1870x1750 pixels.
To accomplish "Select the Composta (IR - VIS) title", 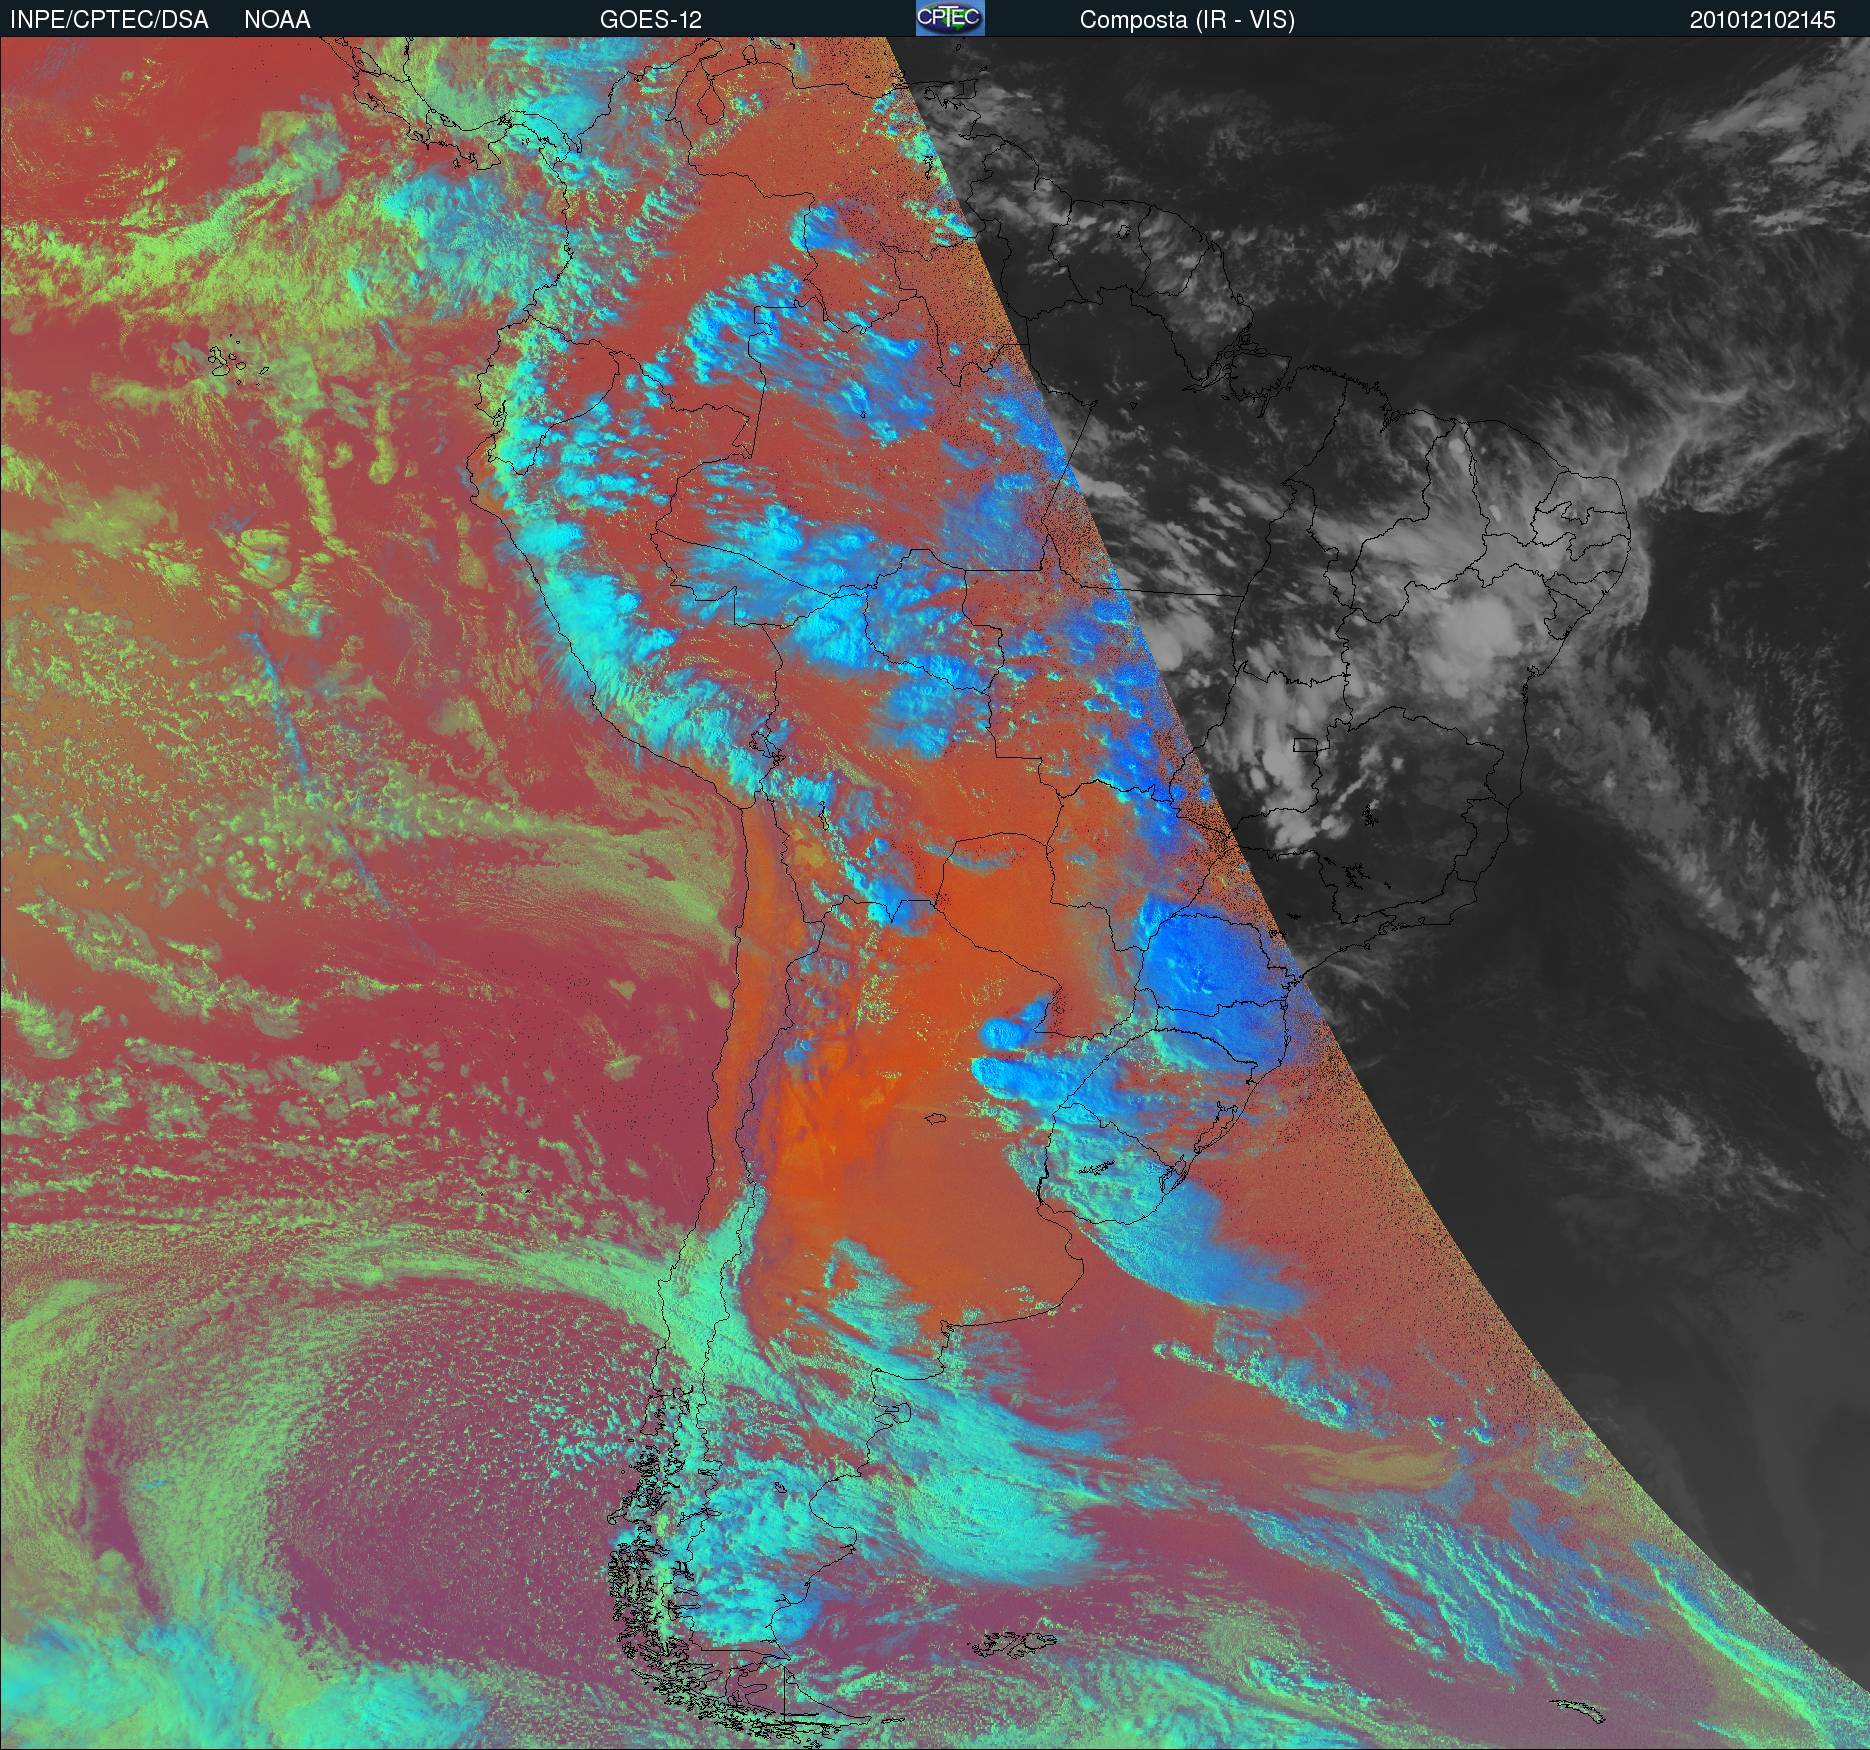I will 1187,20.
